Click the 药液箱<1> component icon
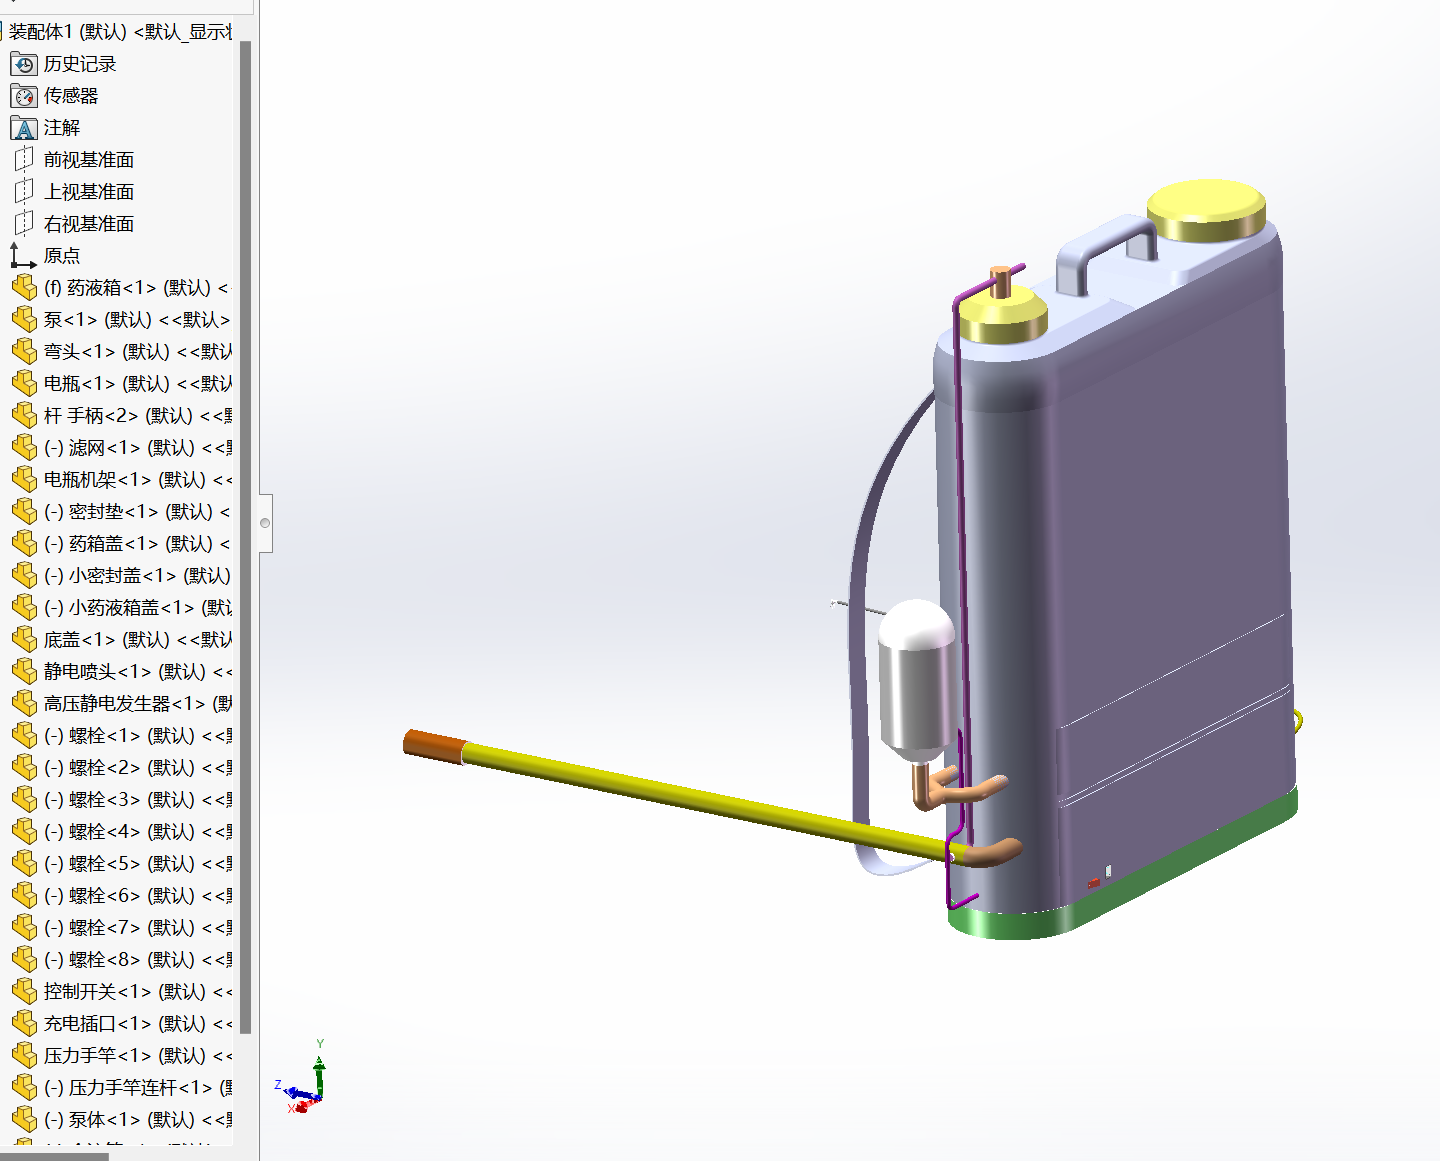The image size is (1440, 1161). [x=24, y=288]
